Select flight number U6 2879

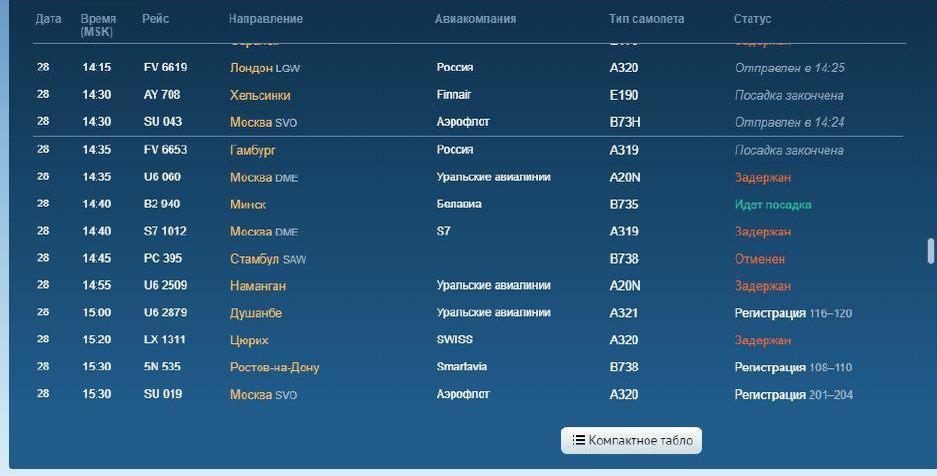tap(166, 312)
